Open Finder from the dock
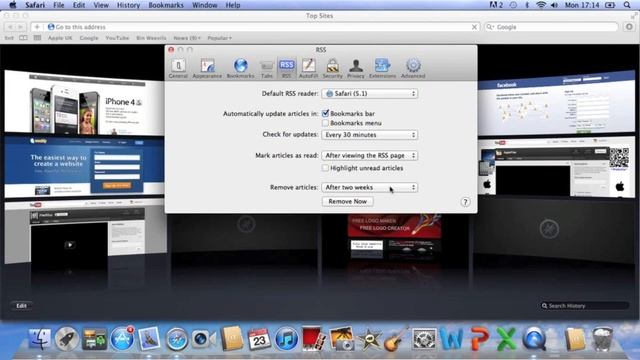Screen dimensions: 640x360 pos(40,339)
